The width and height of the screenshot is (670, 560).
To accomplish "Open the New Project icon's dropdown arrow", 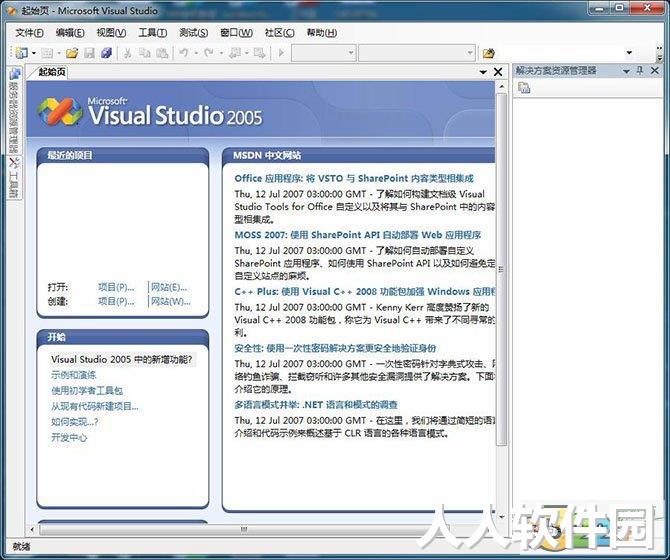I will coord(34,53).
